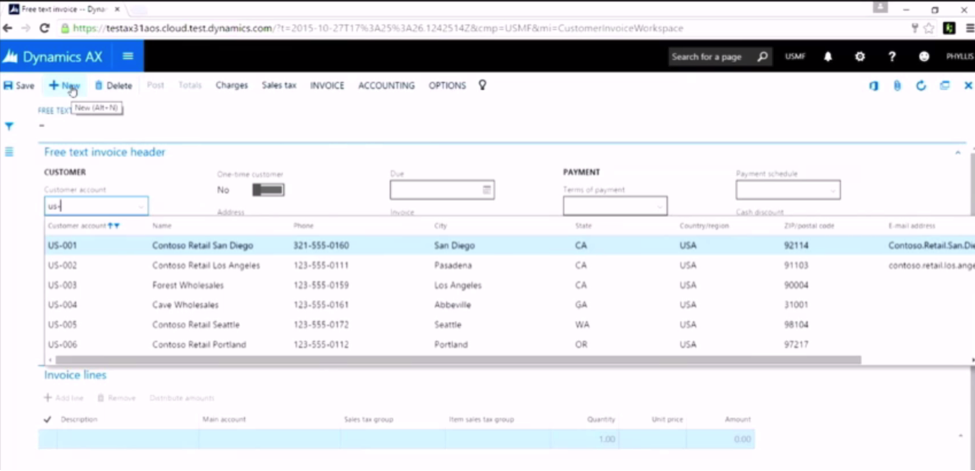The height and width of the screenshot is (471, 975).
Task: Click the Description cell of the invoice line
Action: click(127, 439)
